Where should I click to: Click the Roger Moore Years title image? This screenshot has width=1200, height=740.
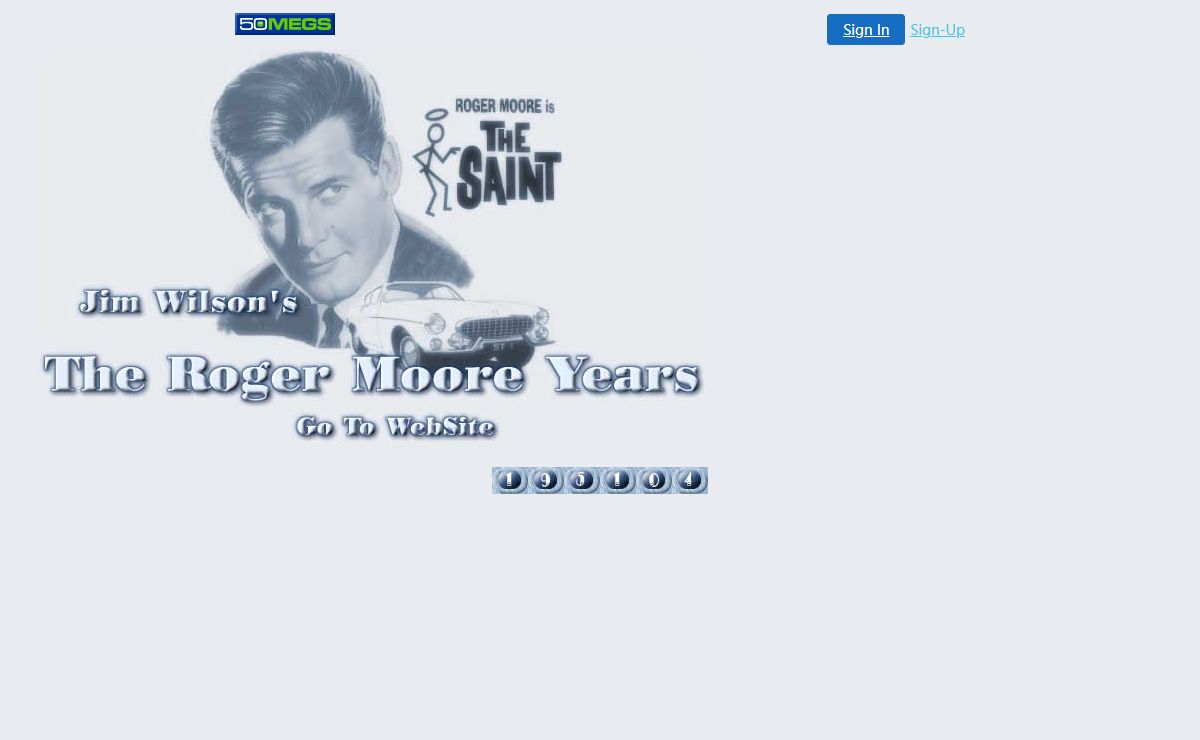coord(372,376)
